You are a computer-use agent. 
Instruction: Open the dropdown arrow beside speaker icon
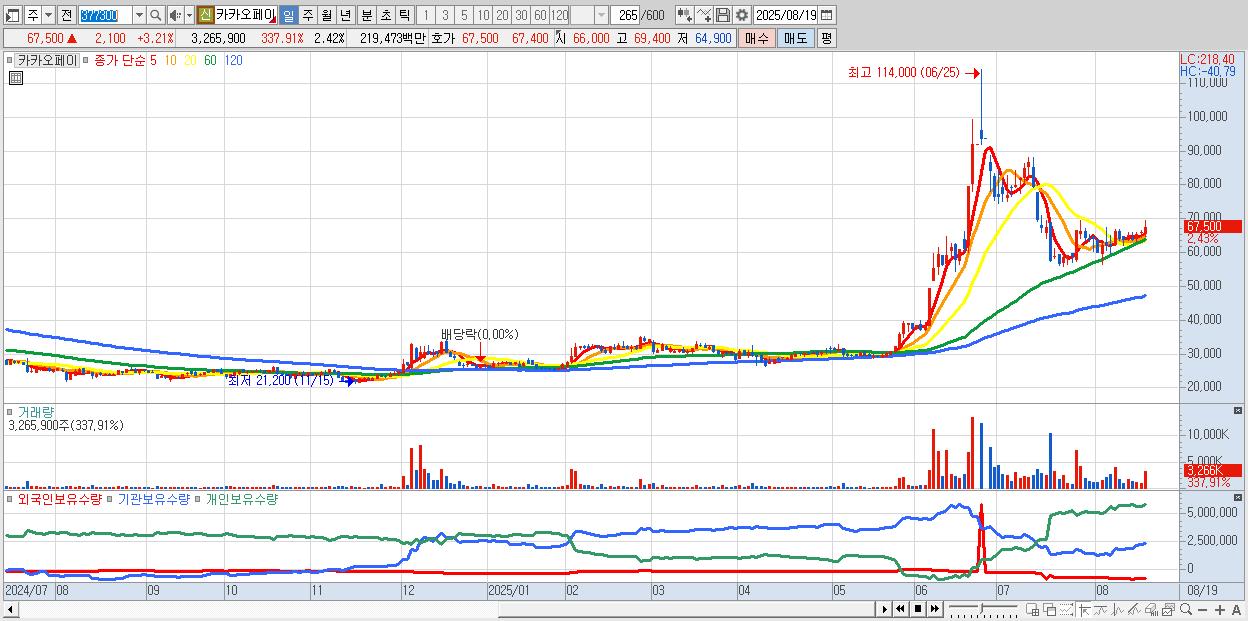click(x=190, y=15)
